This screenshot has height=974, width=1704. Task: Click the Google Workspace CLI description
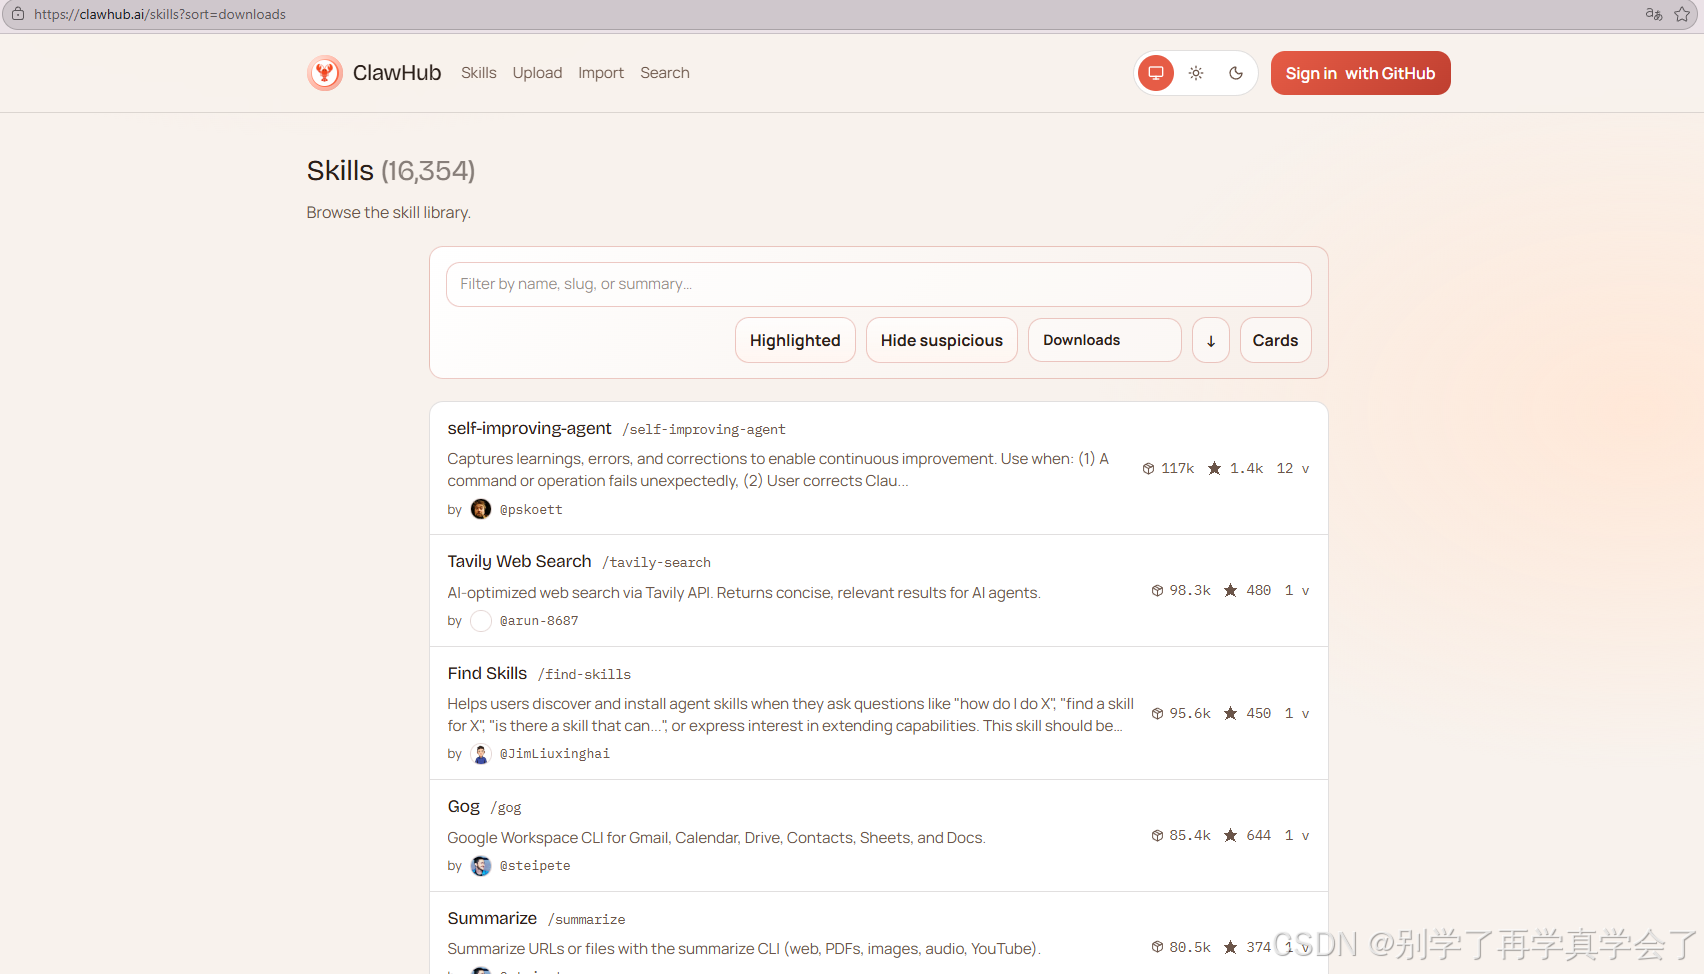point(716,838)
